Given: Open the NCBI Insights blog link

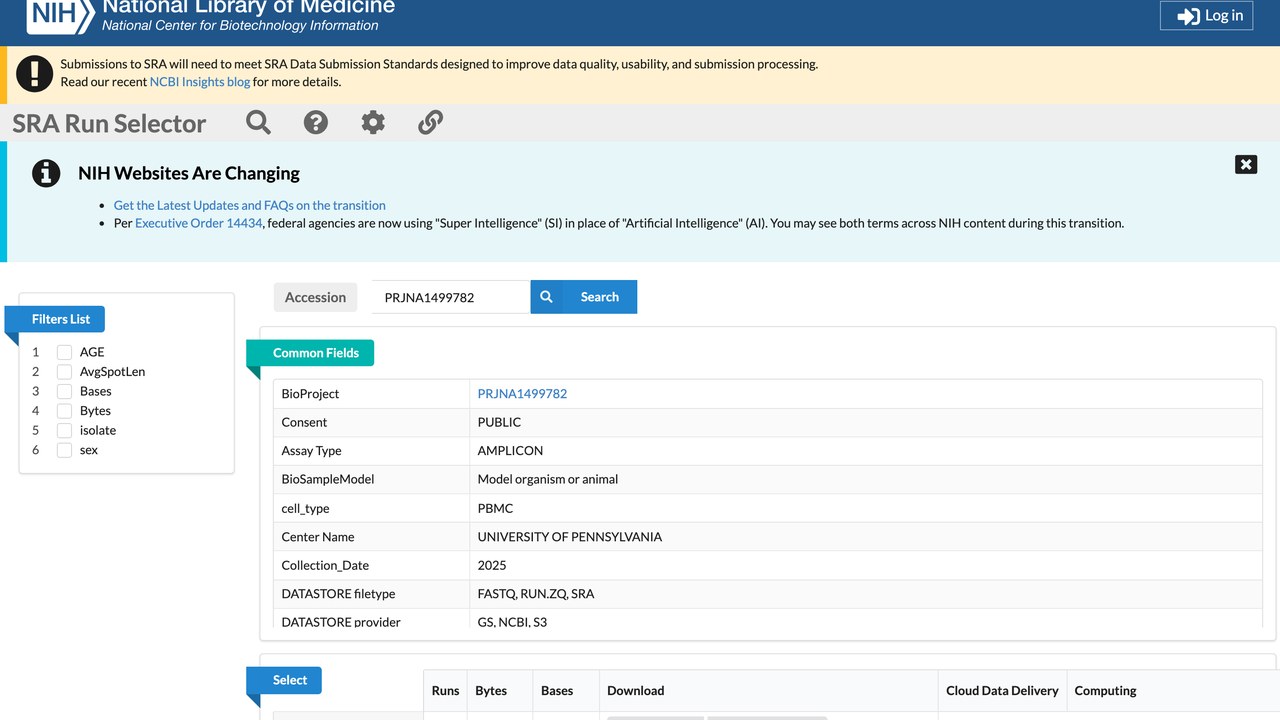Looking at the screenshot, I should click(x=200, y=82).
